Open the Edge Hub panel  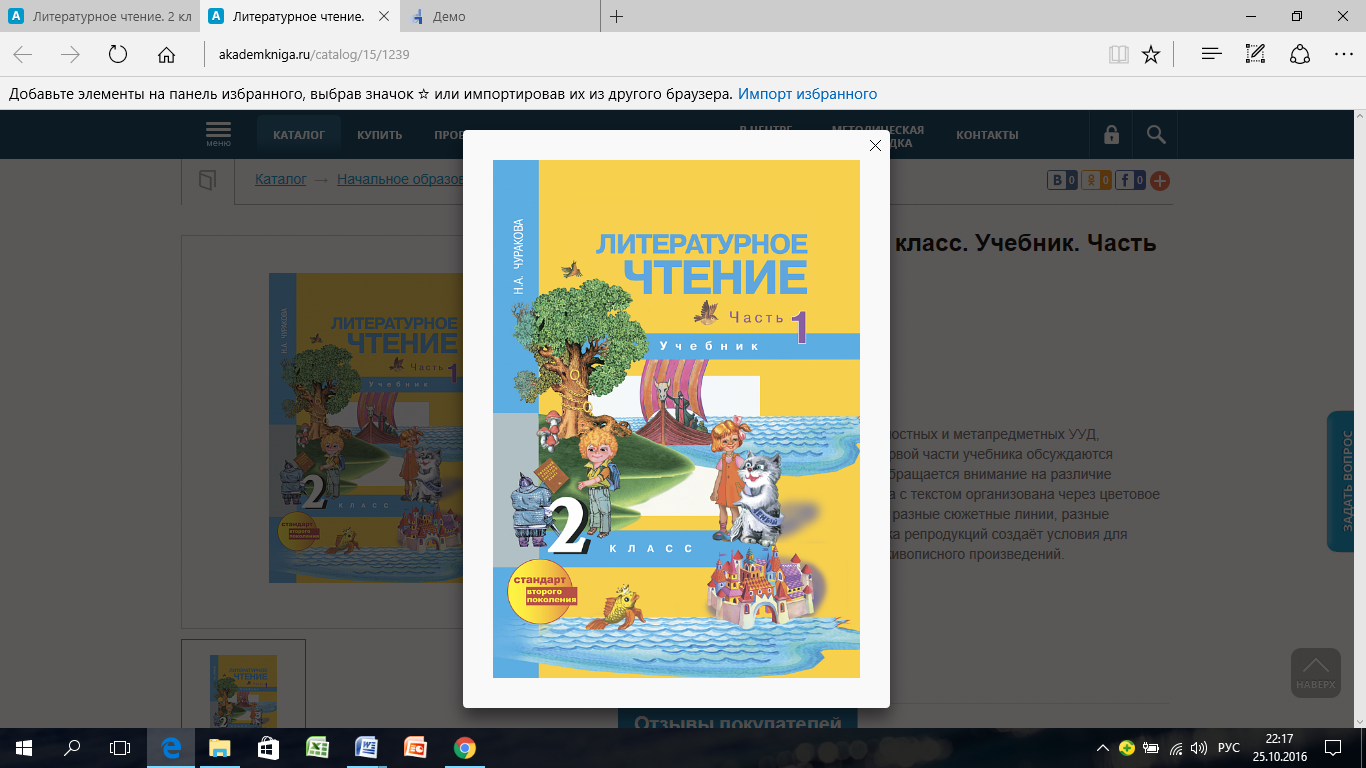coord(1211,55)
